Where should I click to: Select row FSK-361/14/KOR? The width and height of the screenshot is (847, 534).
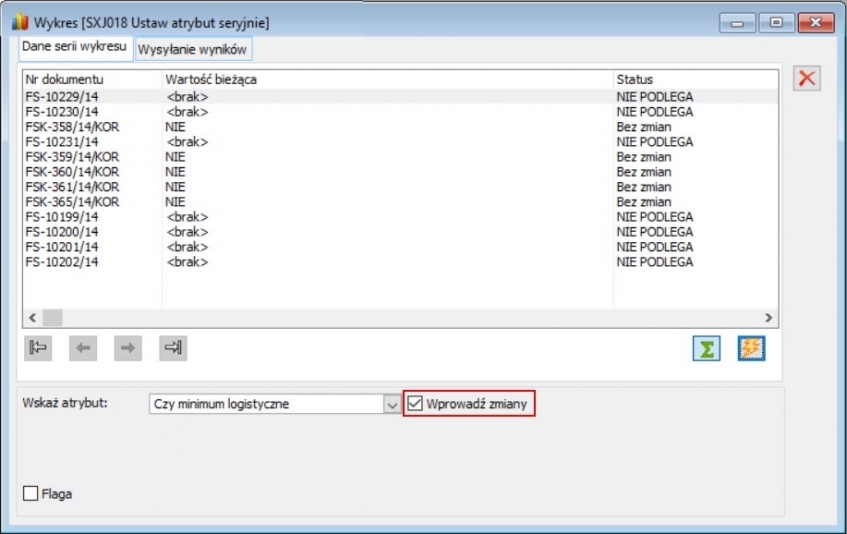400,187
